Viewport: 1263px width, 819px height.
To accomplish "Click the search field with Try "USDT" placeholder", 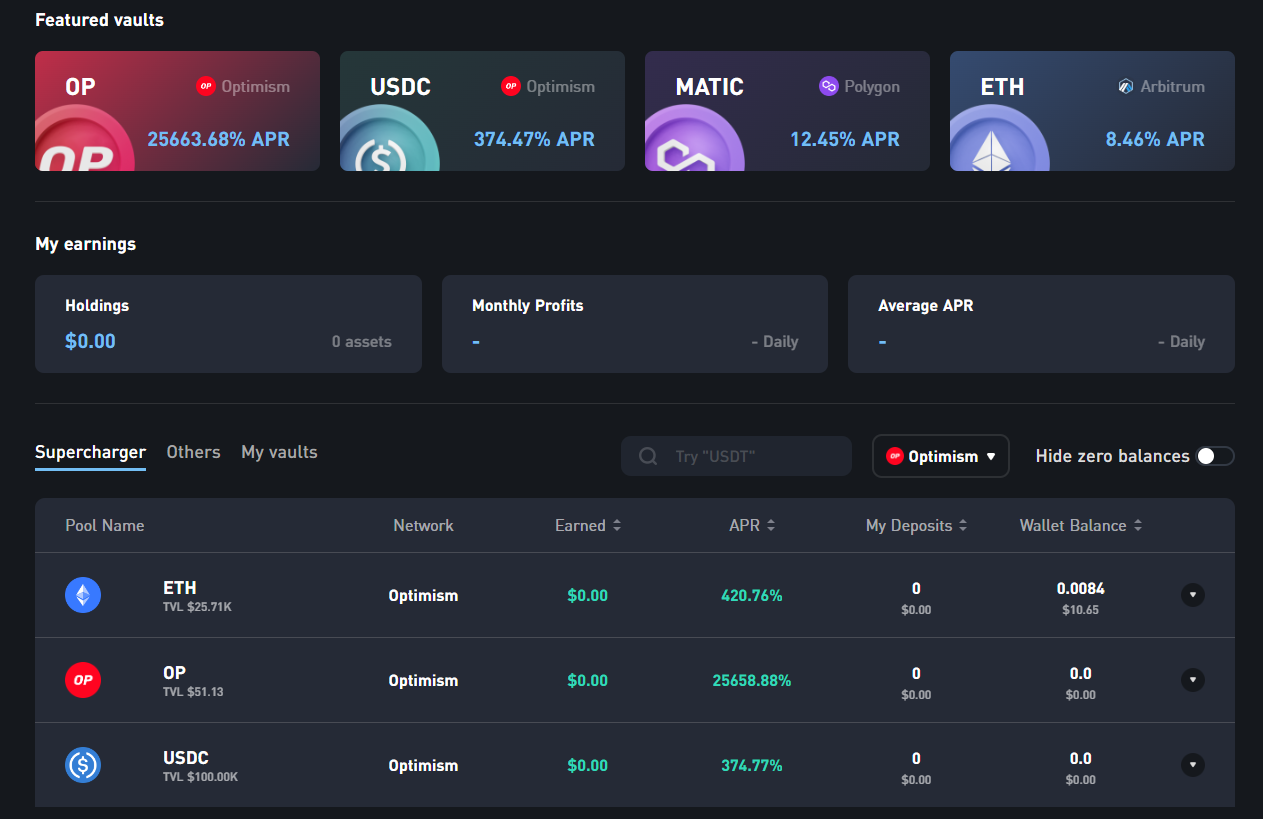I will [x=736, y=456].
